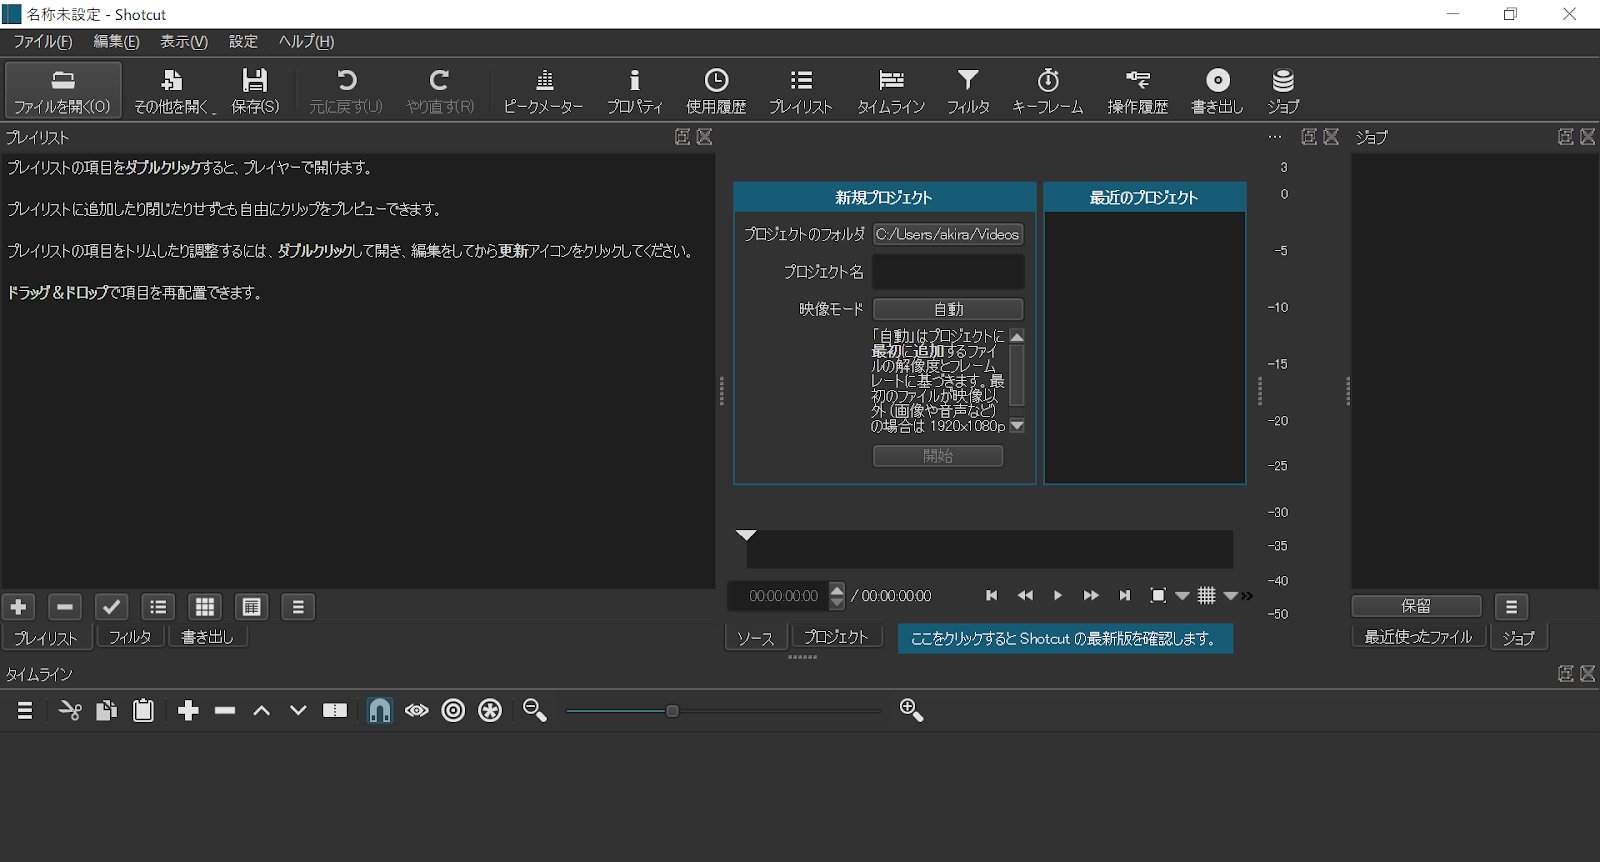
Task: Click the 開始 button
Action: click(938, 456)
